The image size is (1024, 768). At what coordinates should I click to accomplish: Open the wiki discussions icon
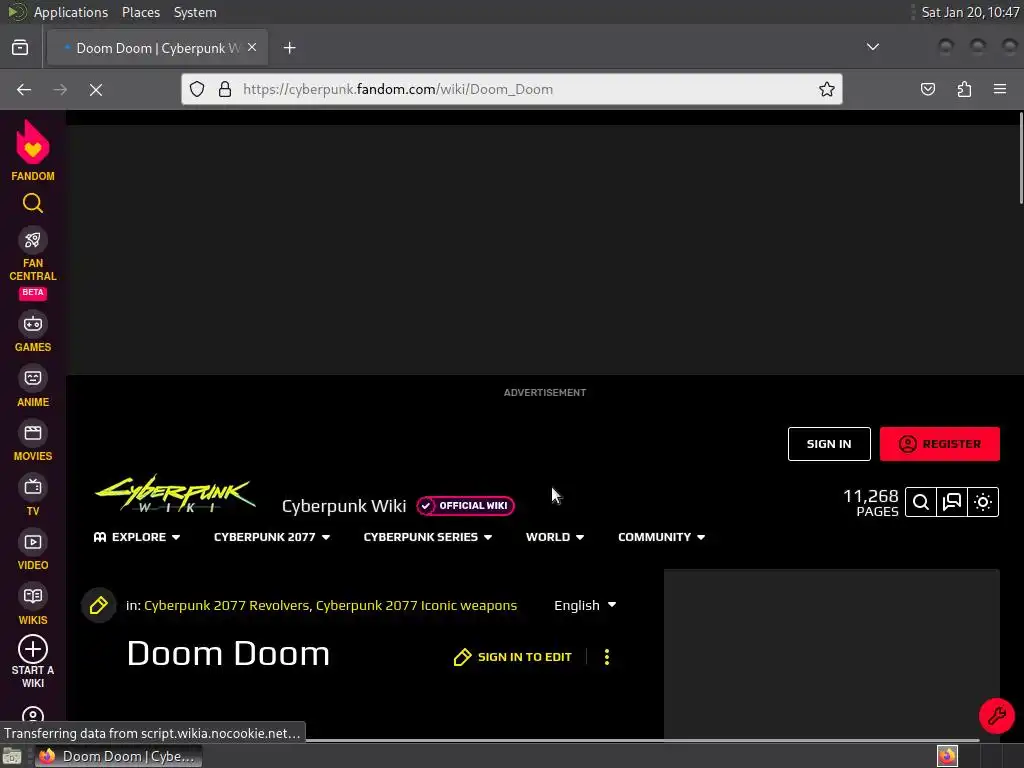[x=952, y=502]
